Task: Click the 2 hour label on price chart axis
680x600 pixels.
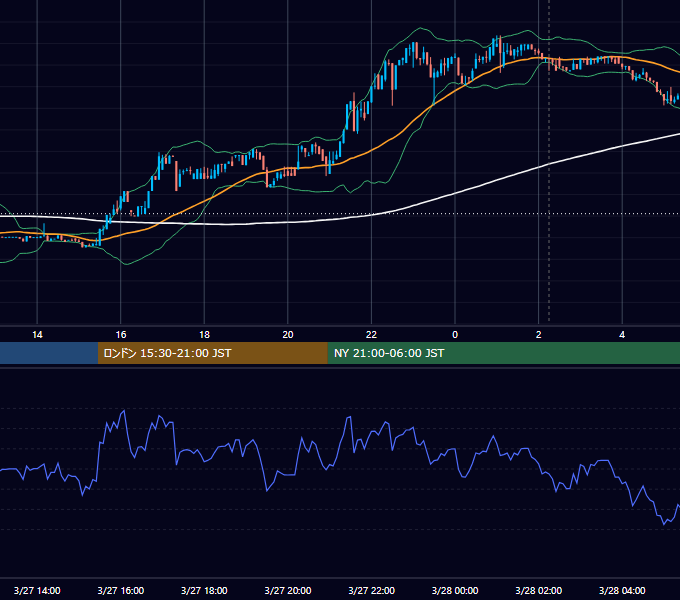Action: pyautogui.click(x=539, y=335)
